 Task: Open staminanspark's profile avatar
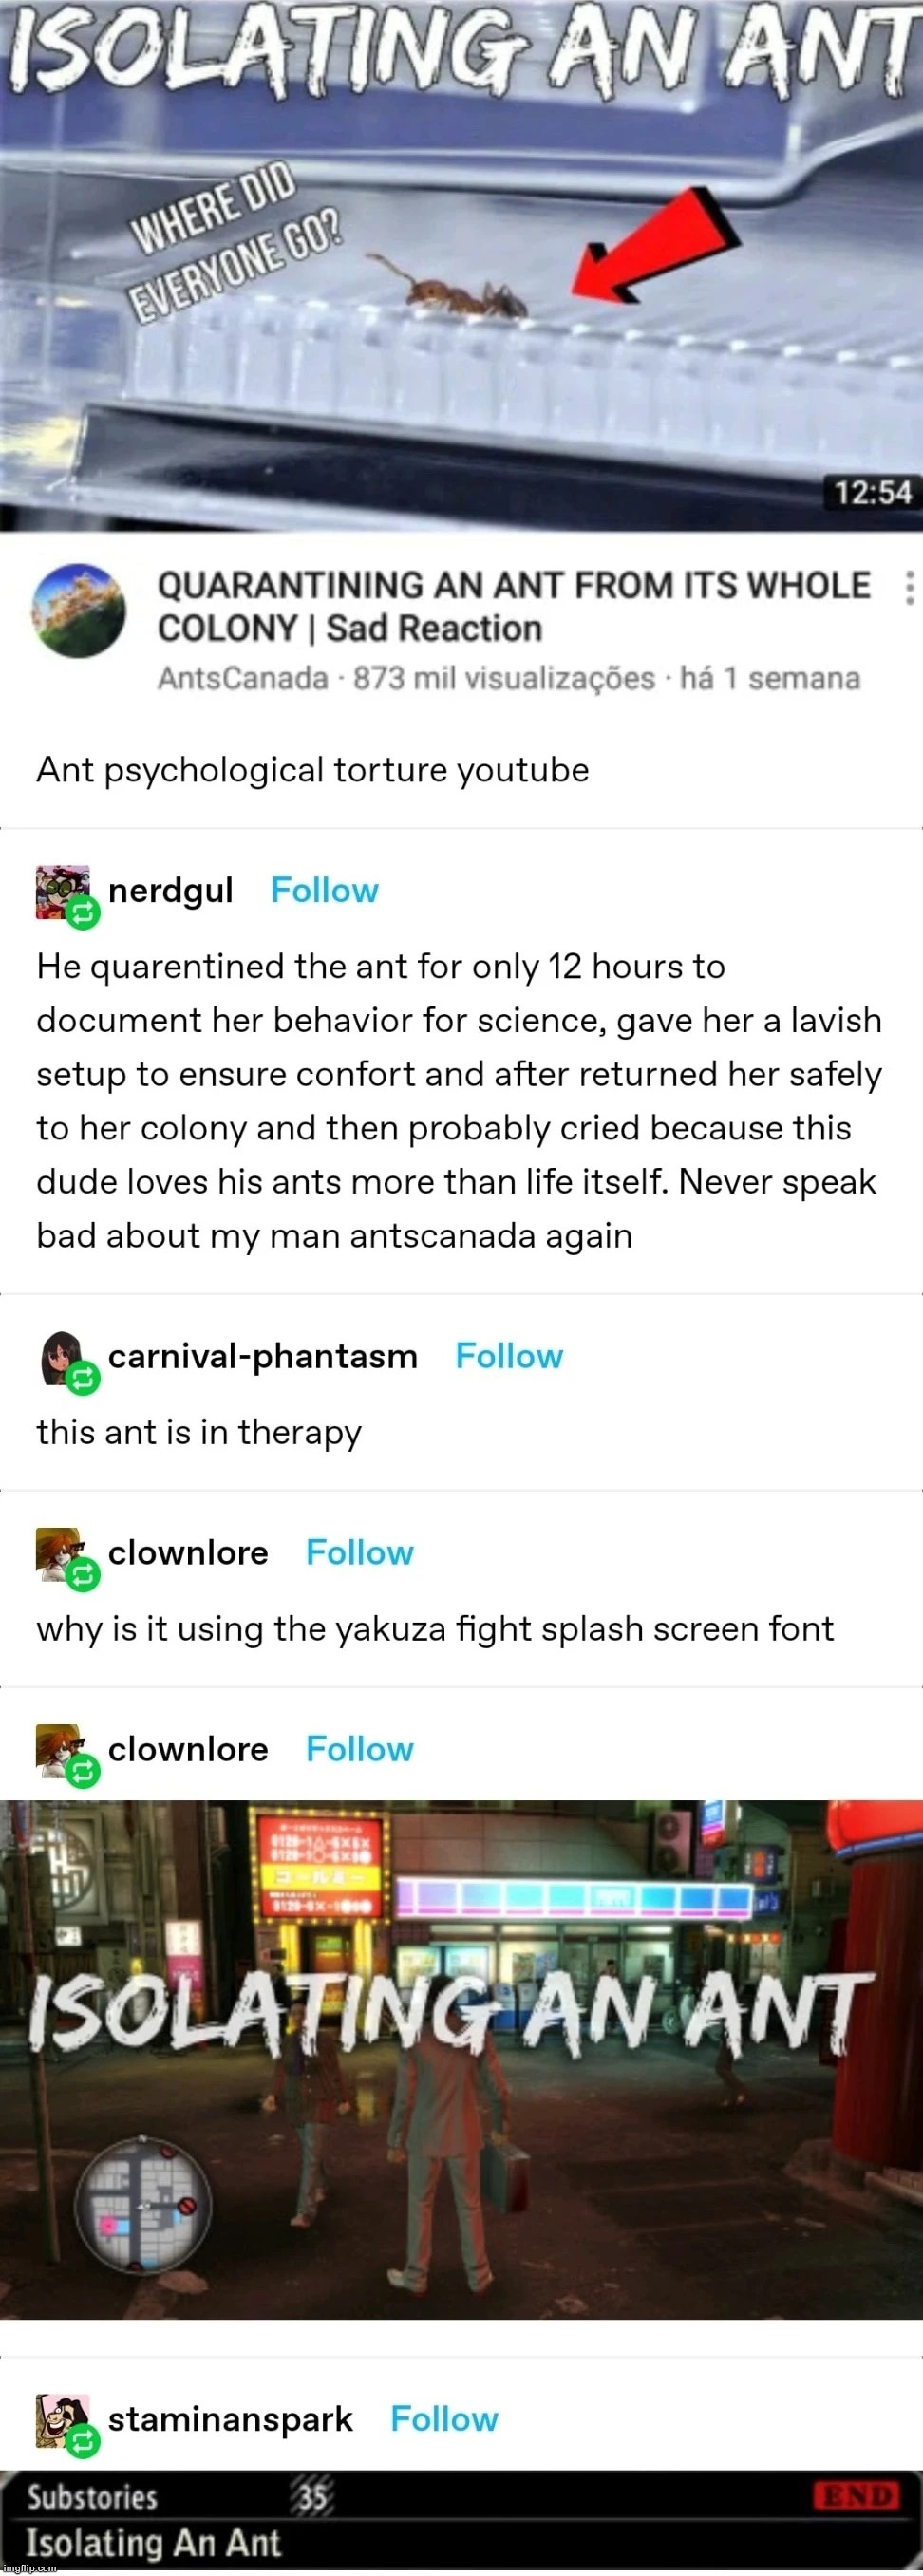click(63, 2420)
